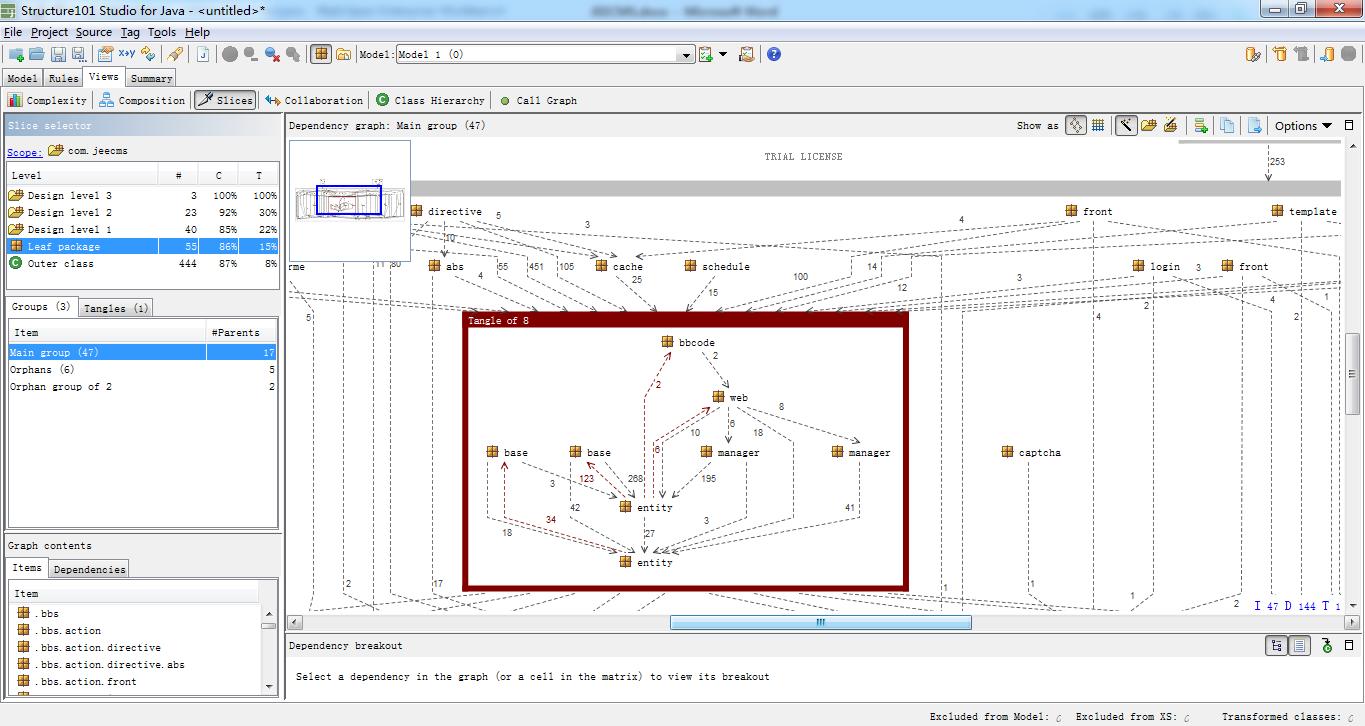The image size is (1365, 726).
Task: Click the horizontal scrollbar of dependency graph
Action: 820,622
